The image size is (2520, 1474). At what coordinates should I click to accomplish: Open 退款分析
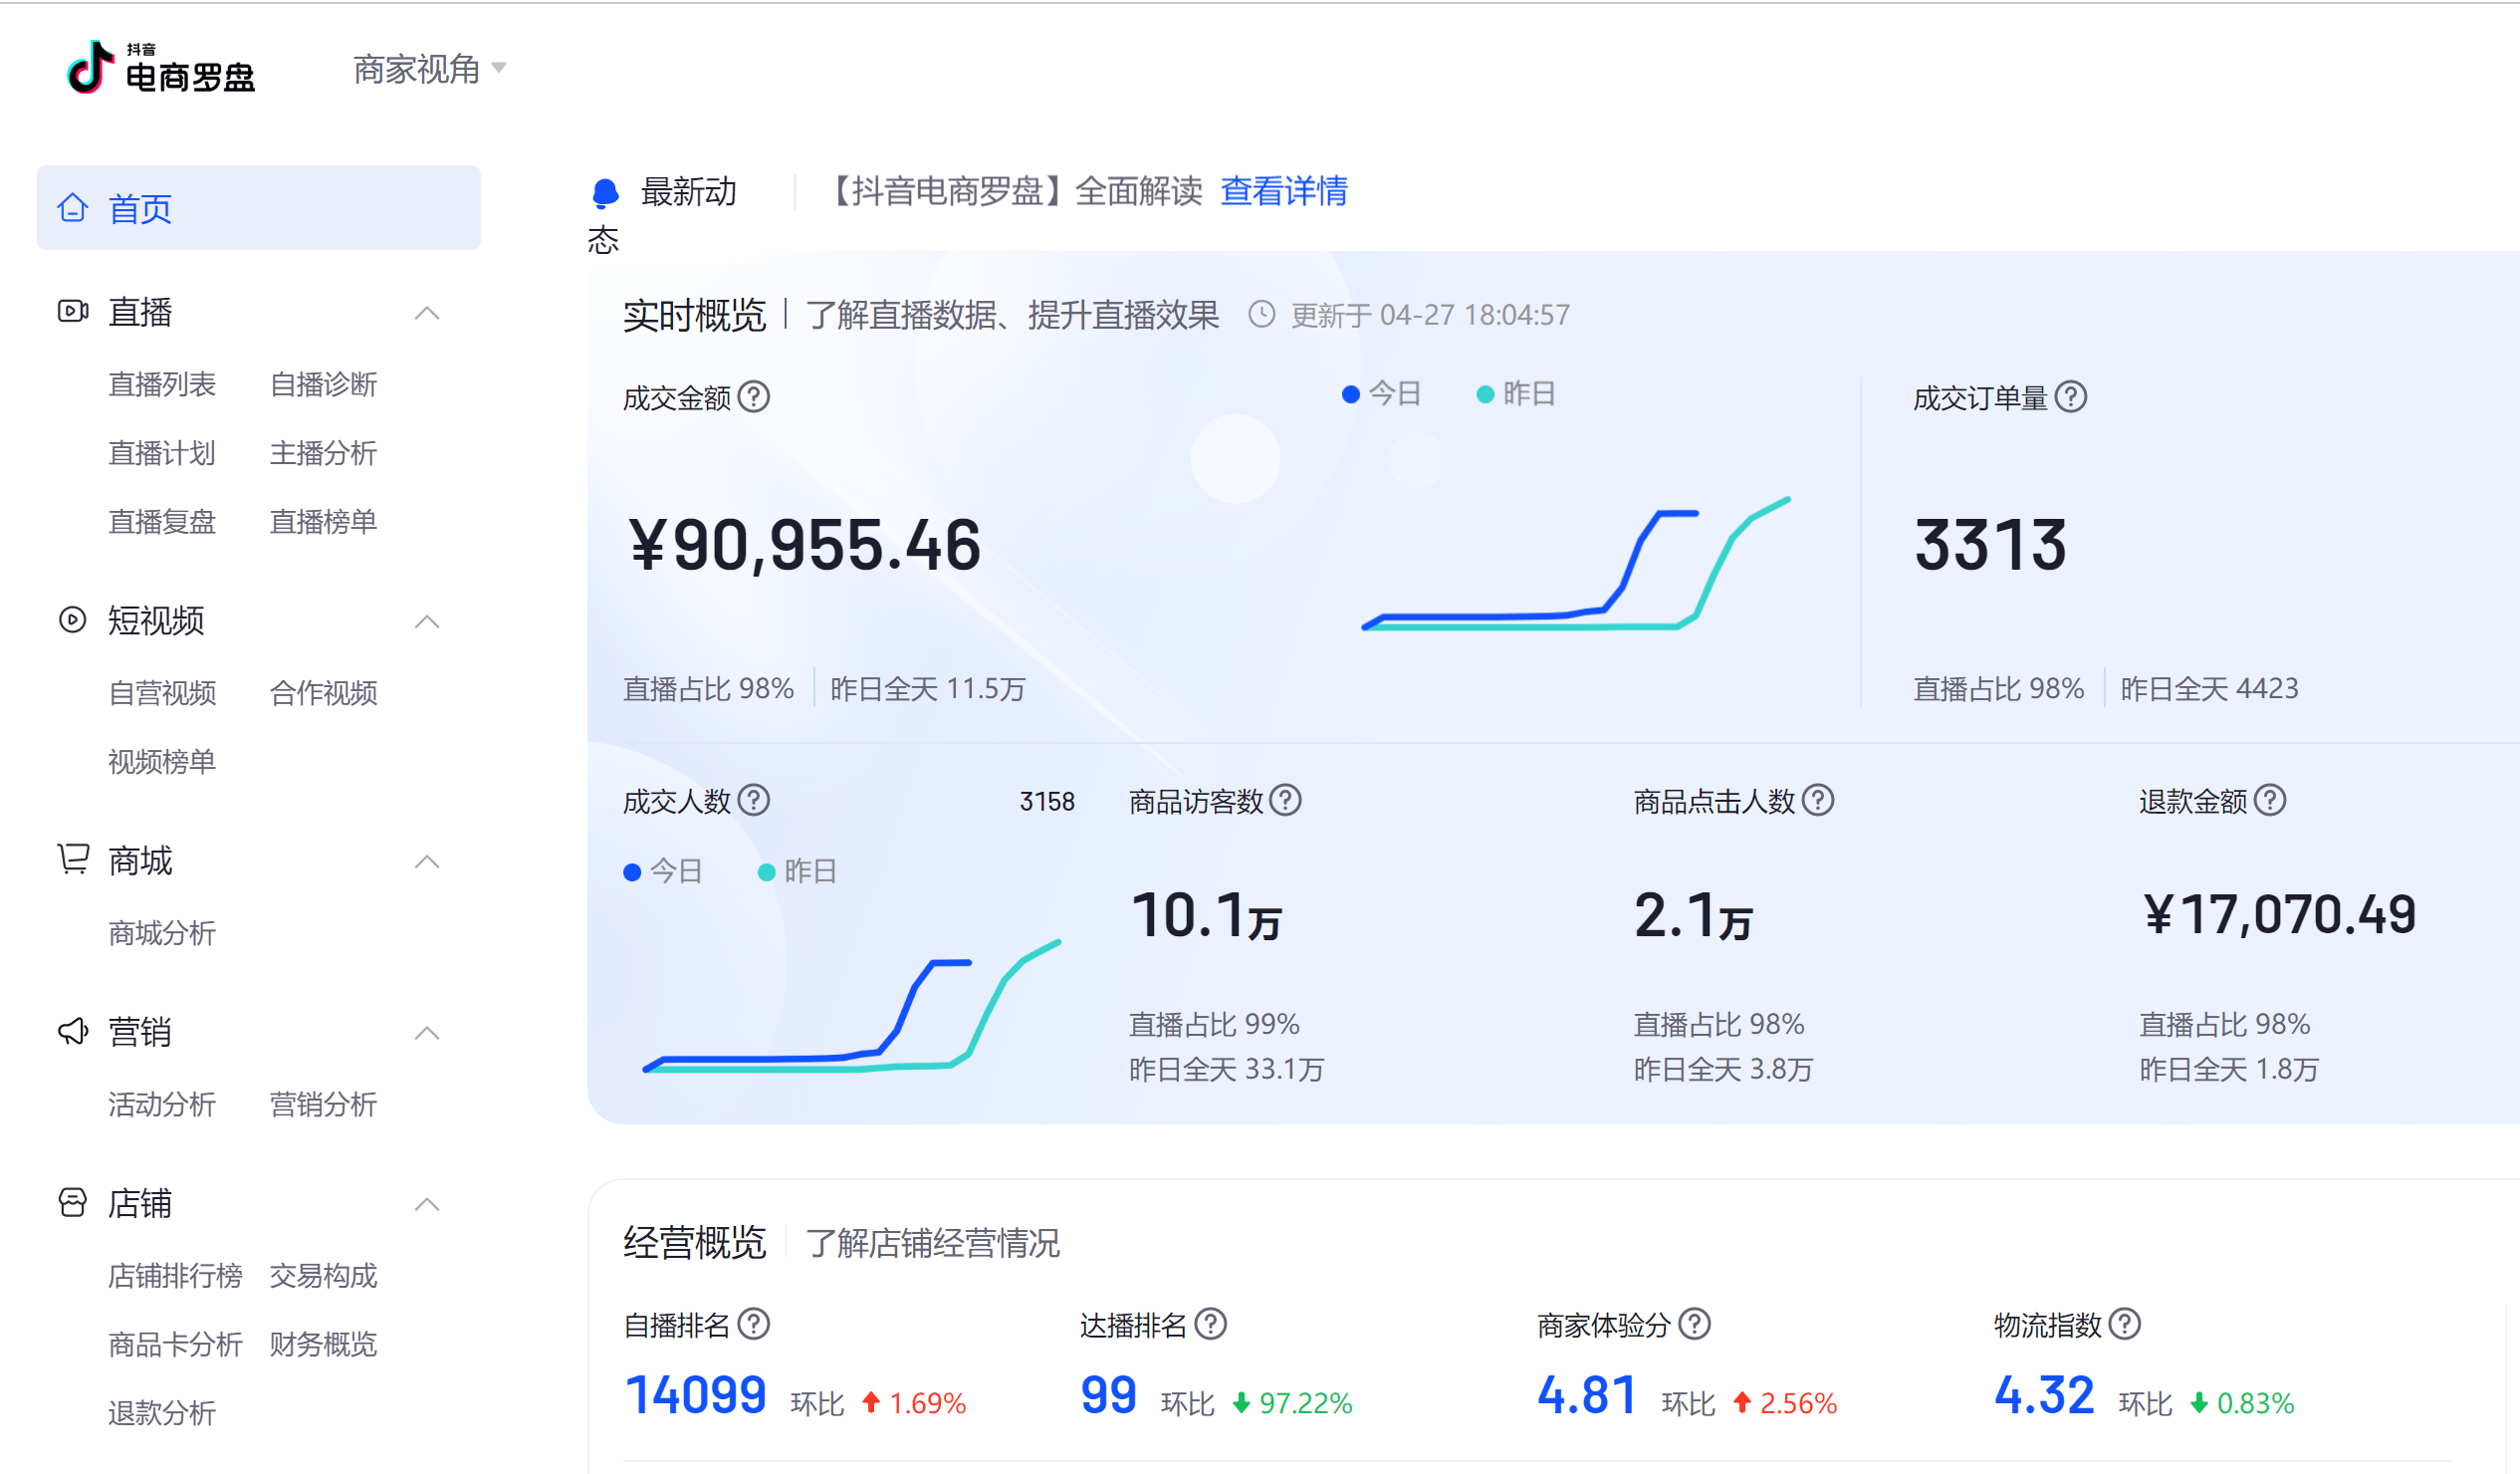pos(162,1412)
